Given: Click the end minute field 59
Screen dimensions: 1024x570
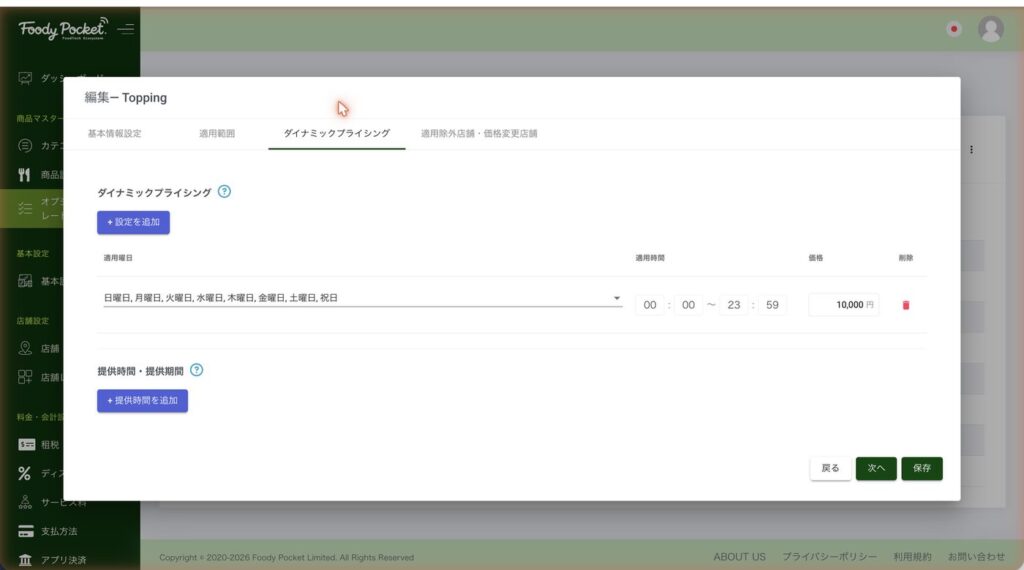Looking at the screenshot, I should click(x=772, y=305).
